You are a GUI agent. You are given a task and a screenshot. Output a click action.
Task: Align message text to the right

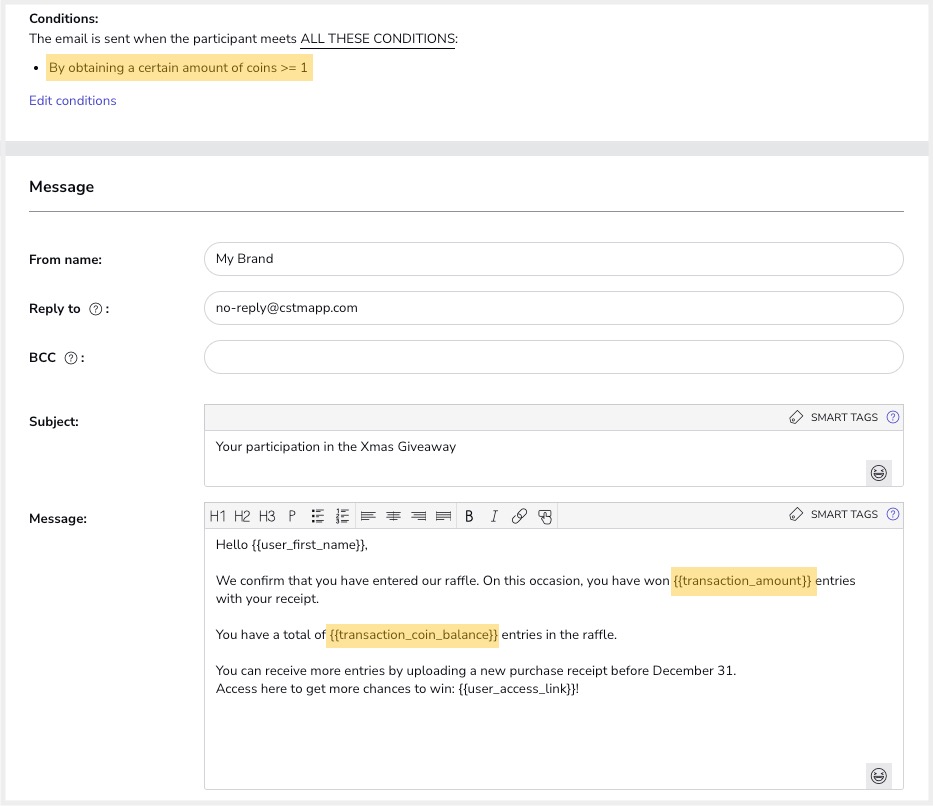click(419, 516)
